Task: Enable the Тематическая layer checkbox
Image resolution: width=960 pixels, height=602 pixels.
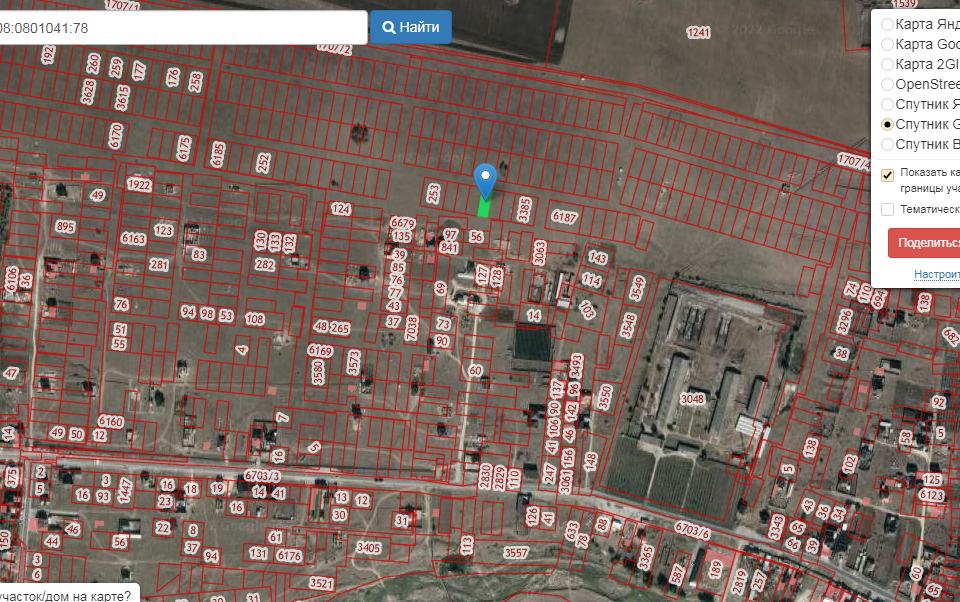Action: pos(887,210)
